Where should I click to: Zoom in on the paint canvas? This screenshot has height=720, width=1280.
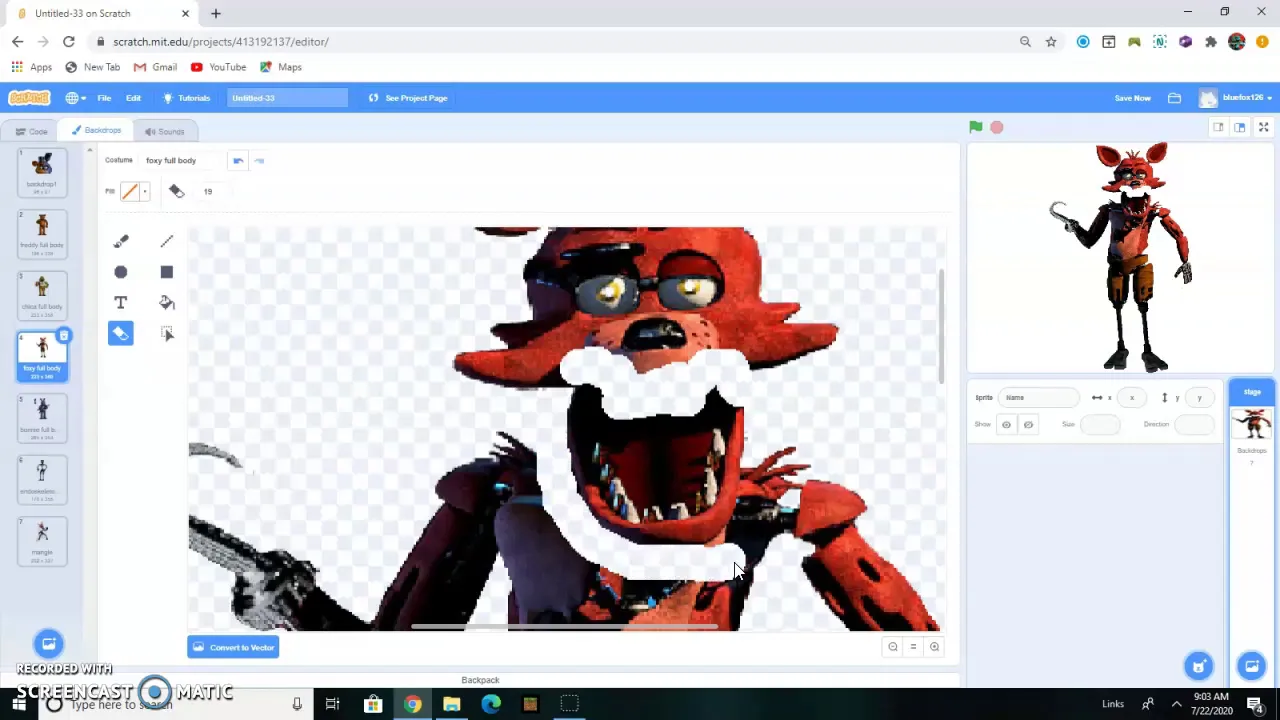(x=934, y=647)
